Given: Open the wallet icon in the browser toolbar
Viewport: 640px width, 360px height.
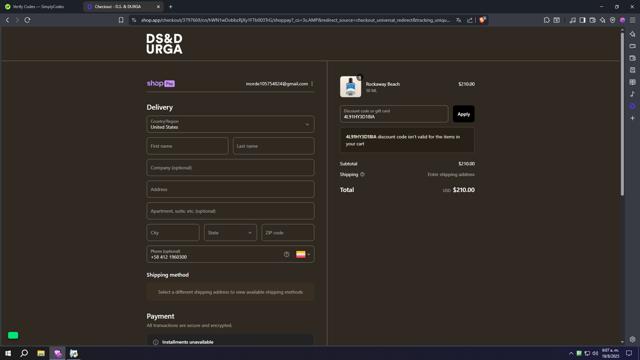Looking at the screenshot, I should pos(592,20).
